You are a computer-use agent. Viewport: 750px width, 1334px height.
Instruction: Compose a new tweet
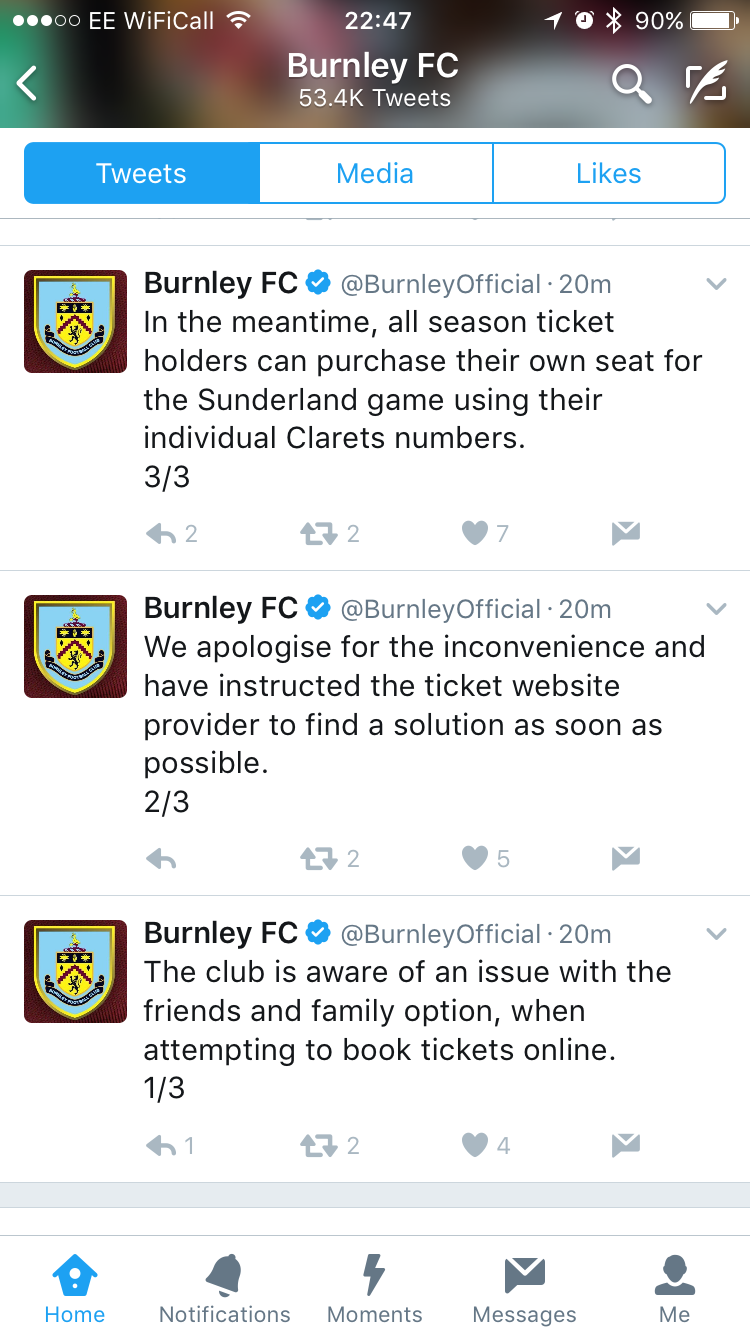click(706, 84)
